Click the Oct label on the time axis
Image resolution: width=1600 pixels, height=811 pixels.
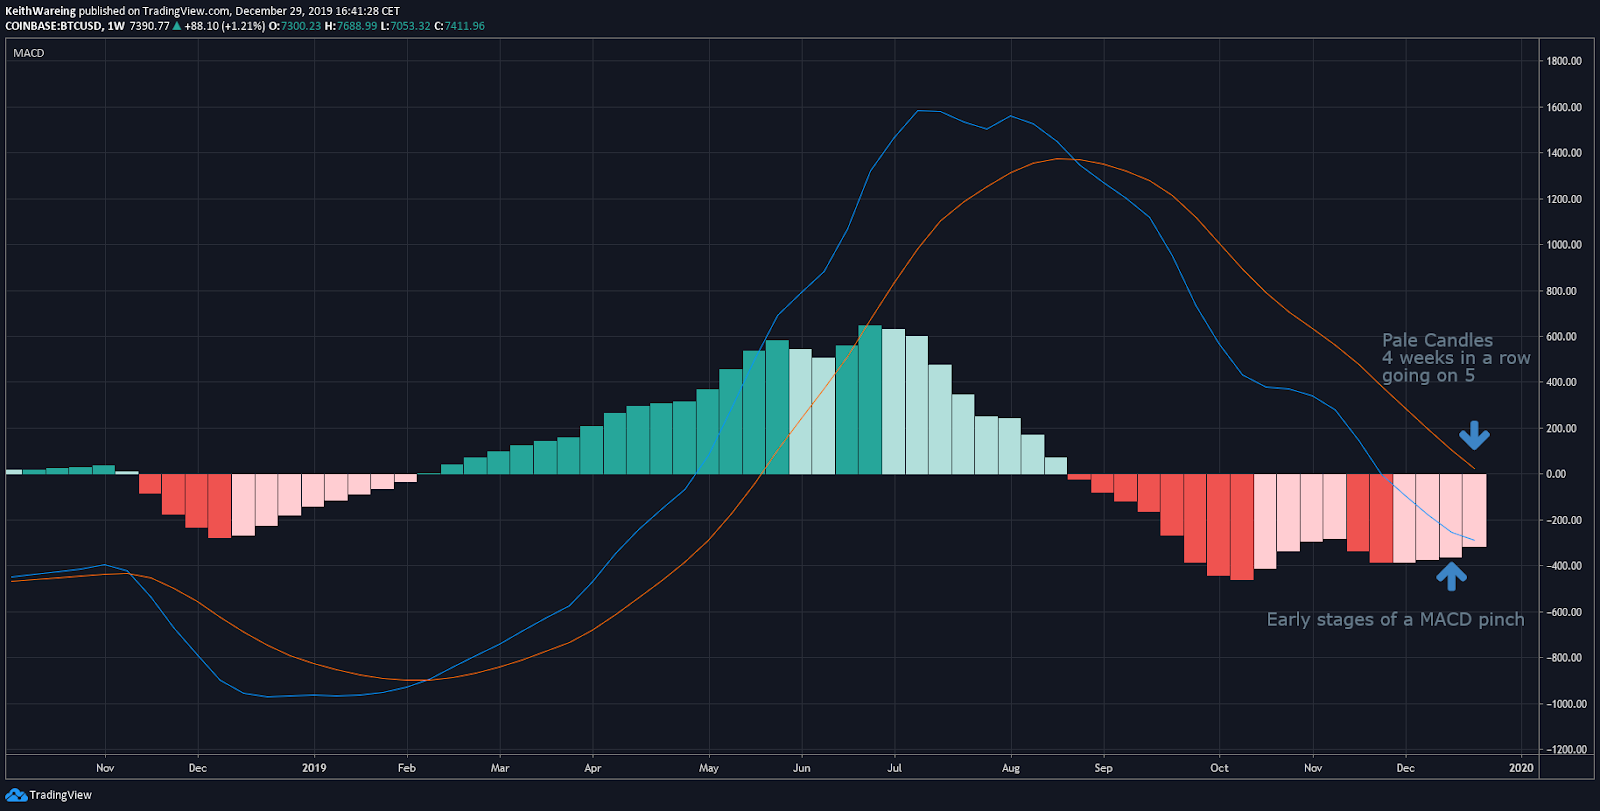[x=1219, y=768]
